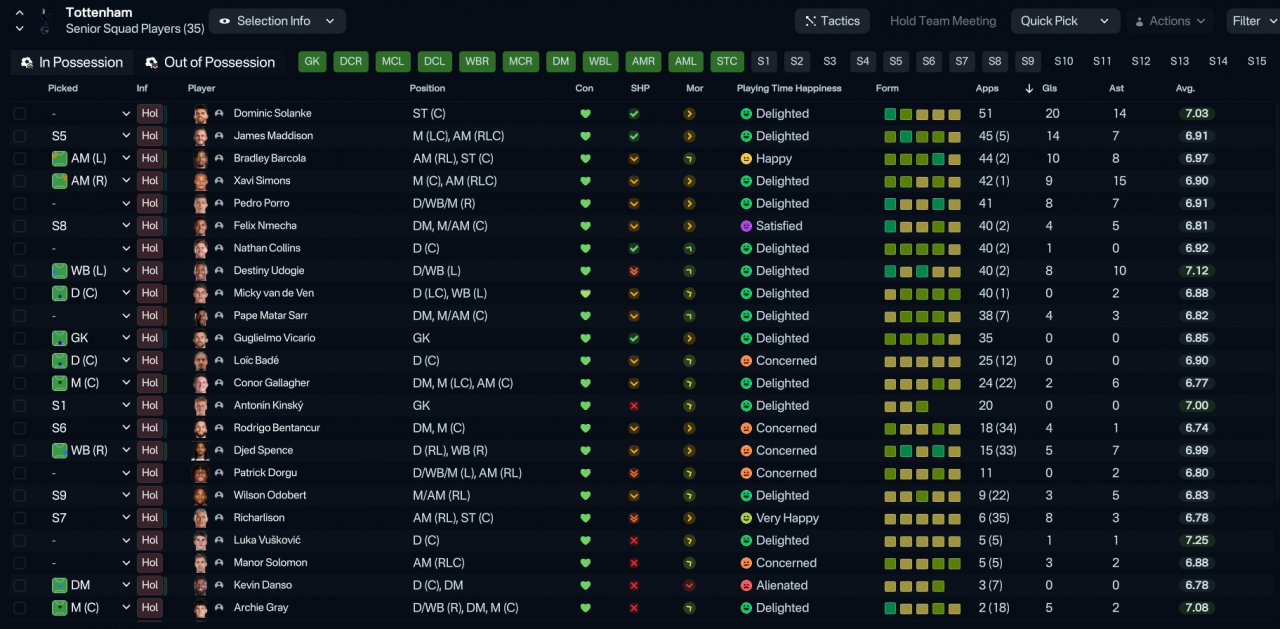Expand the Actions dropdown menu
The image size is (1280, 629).
coord(1169,21)
